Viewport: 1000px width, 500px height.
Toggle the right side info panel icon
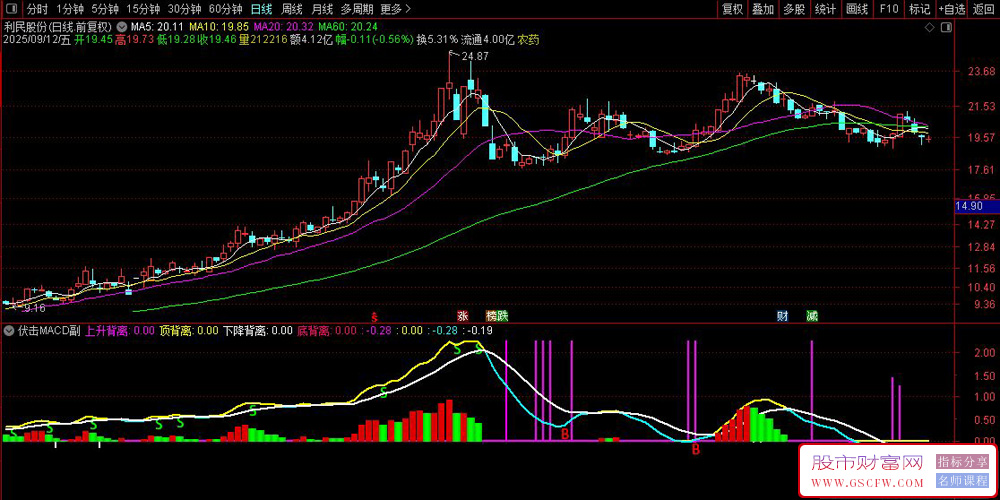click(x=947, y=27)
